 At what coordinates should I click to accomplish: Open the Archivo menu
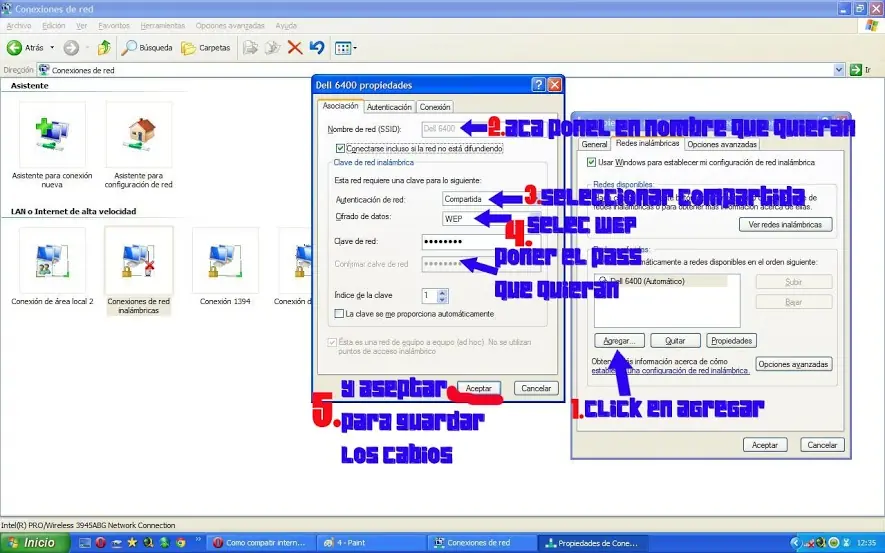click(19, 26)
